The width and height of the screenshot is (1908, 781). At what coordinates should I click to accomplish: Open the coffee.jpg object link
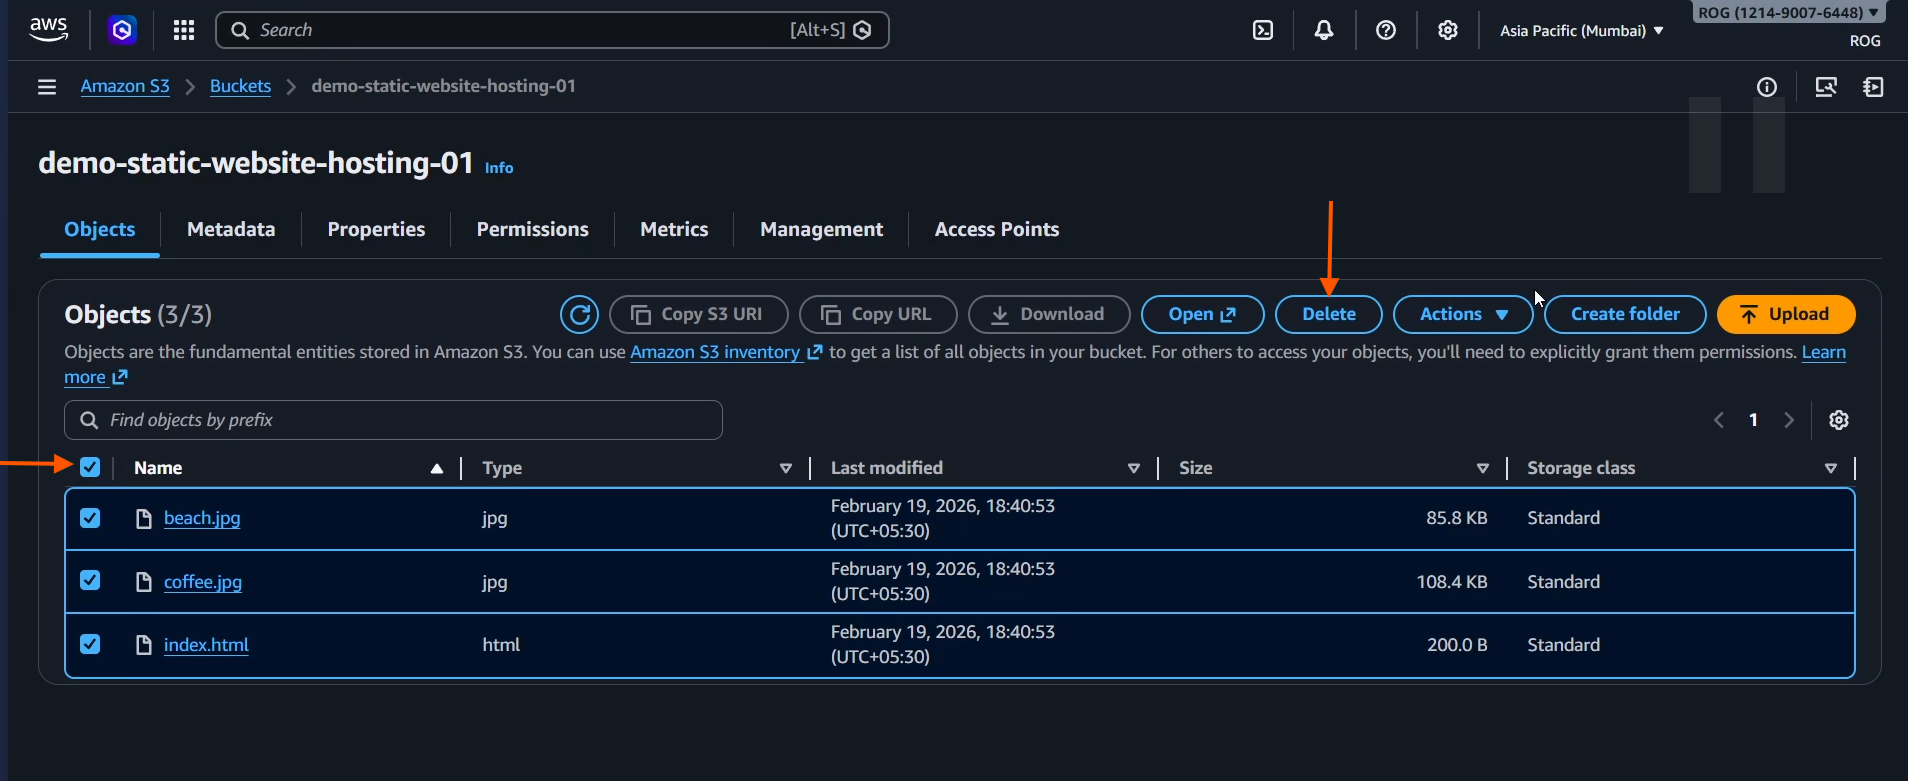203,582
